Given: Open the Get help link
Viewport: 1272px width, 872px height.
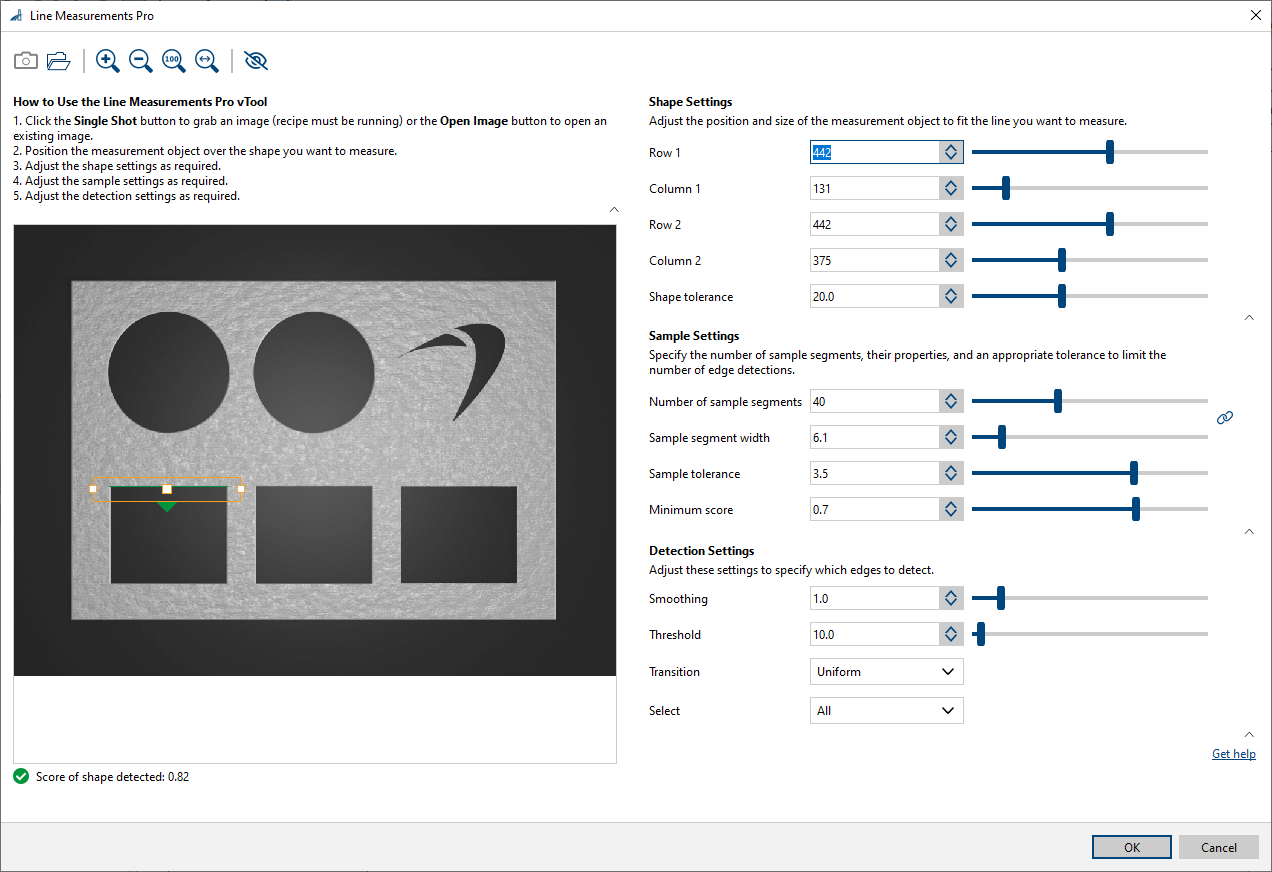Looking at the screenshot, I should click(1234, 754).
